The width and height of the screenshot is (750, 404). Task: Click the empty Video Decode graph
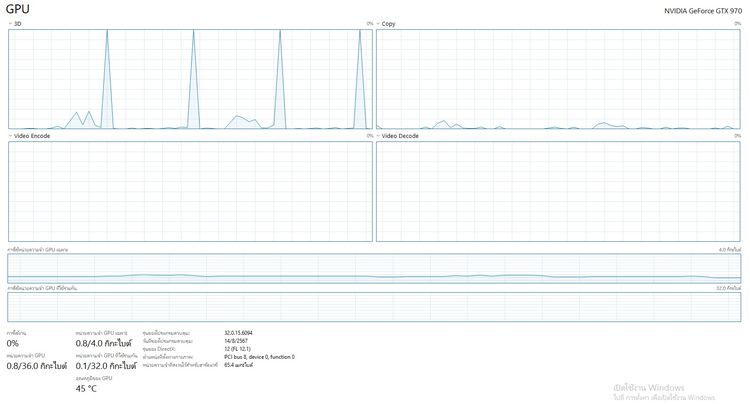coord(558,190)
